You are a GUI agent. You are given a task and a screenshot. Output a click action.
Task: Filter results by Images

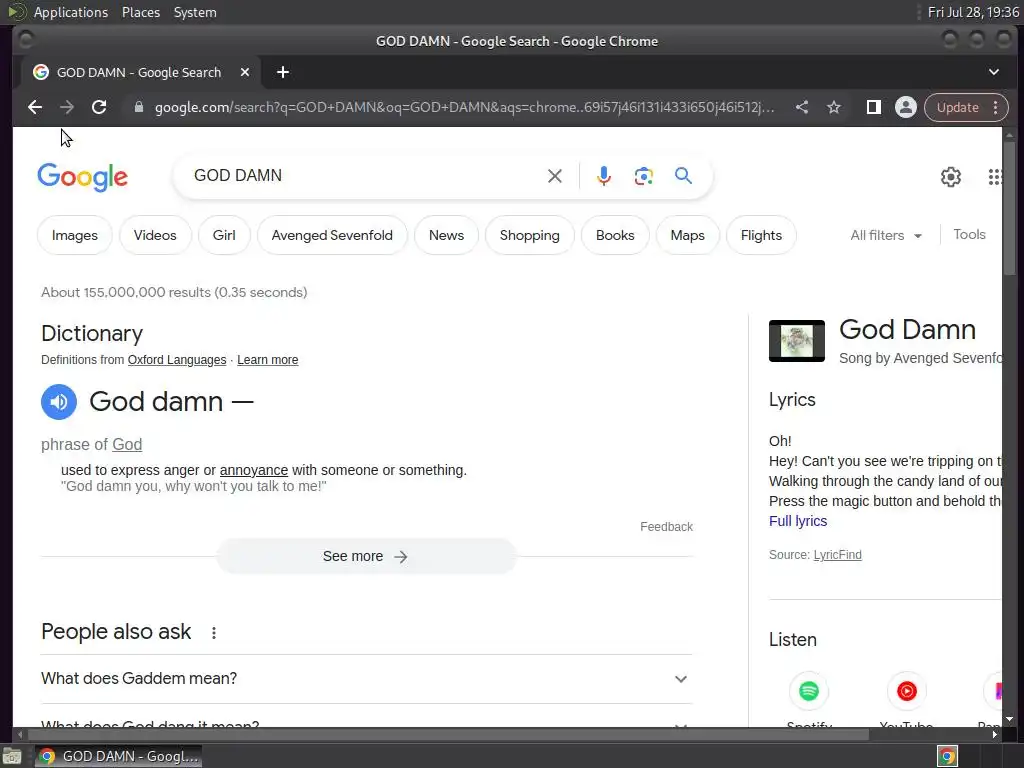[74, 235]
